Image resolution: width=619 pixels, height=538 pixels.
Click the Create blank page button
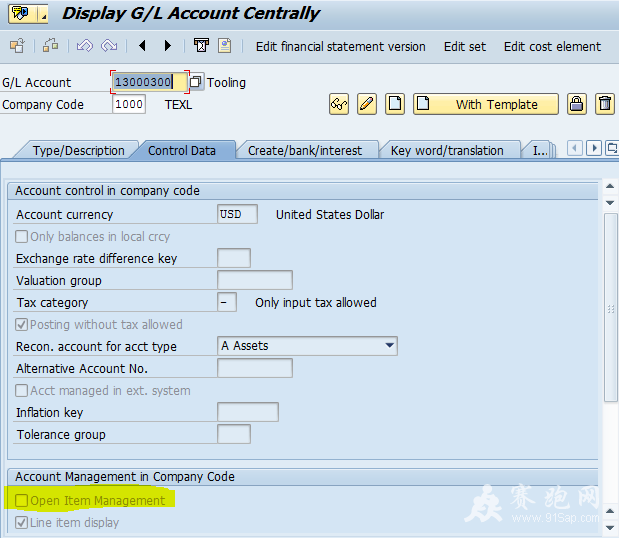(395, 104)
